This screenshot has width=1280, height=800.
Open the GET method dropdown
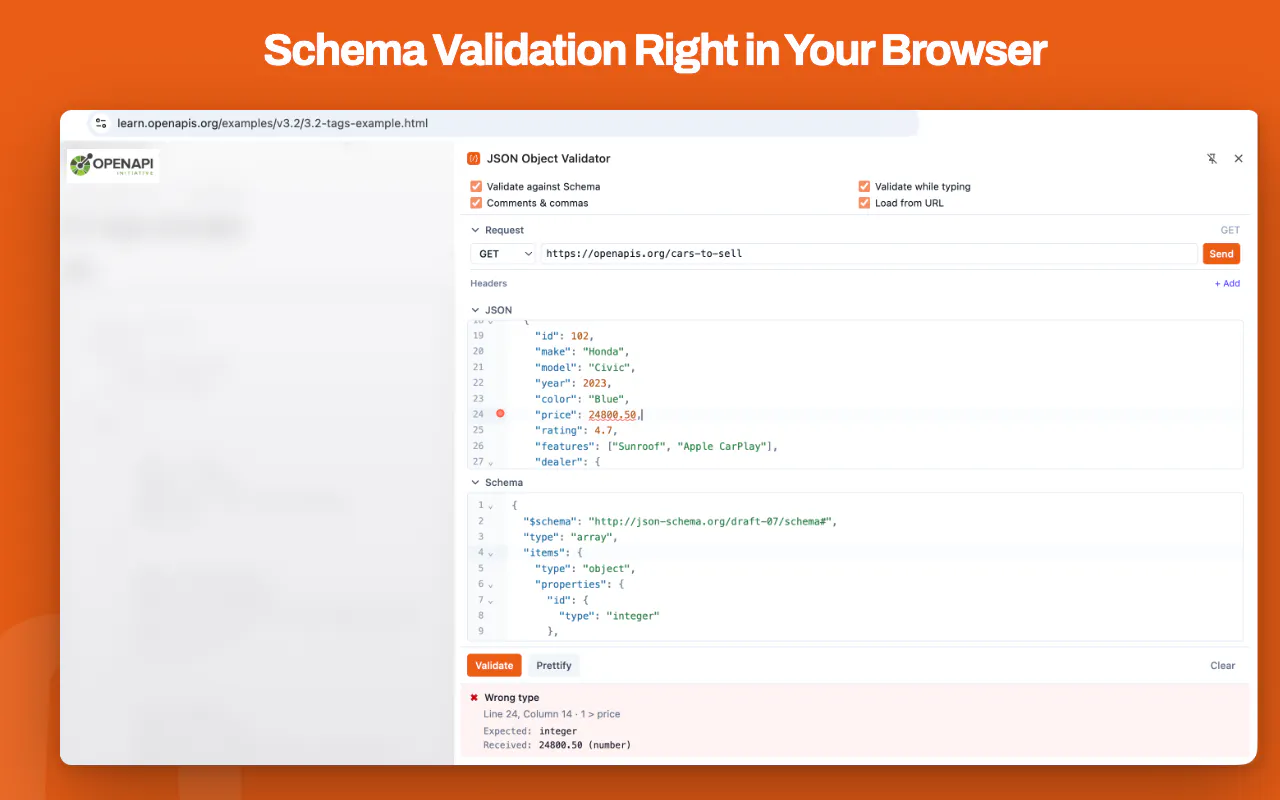coord(503,254)
